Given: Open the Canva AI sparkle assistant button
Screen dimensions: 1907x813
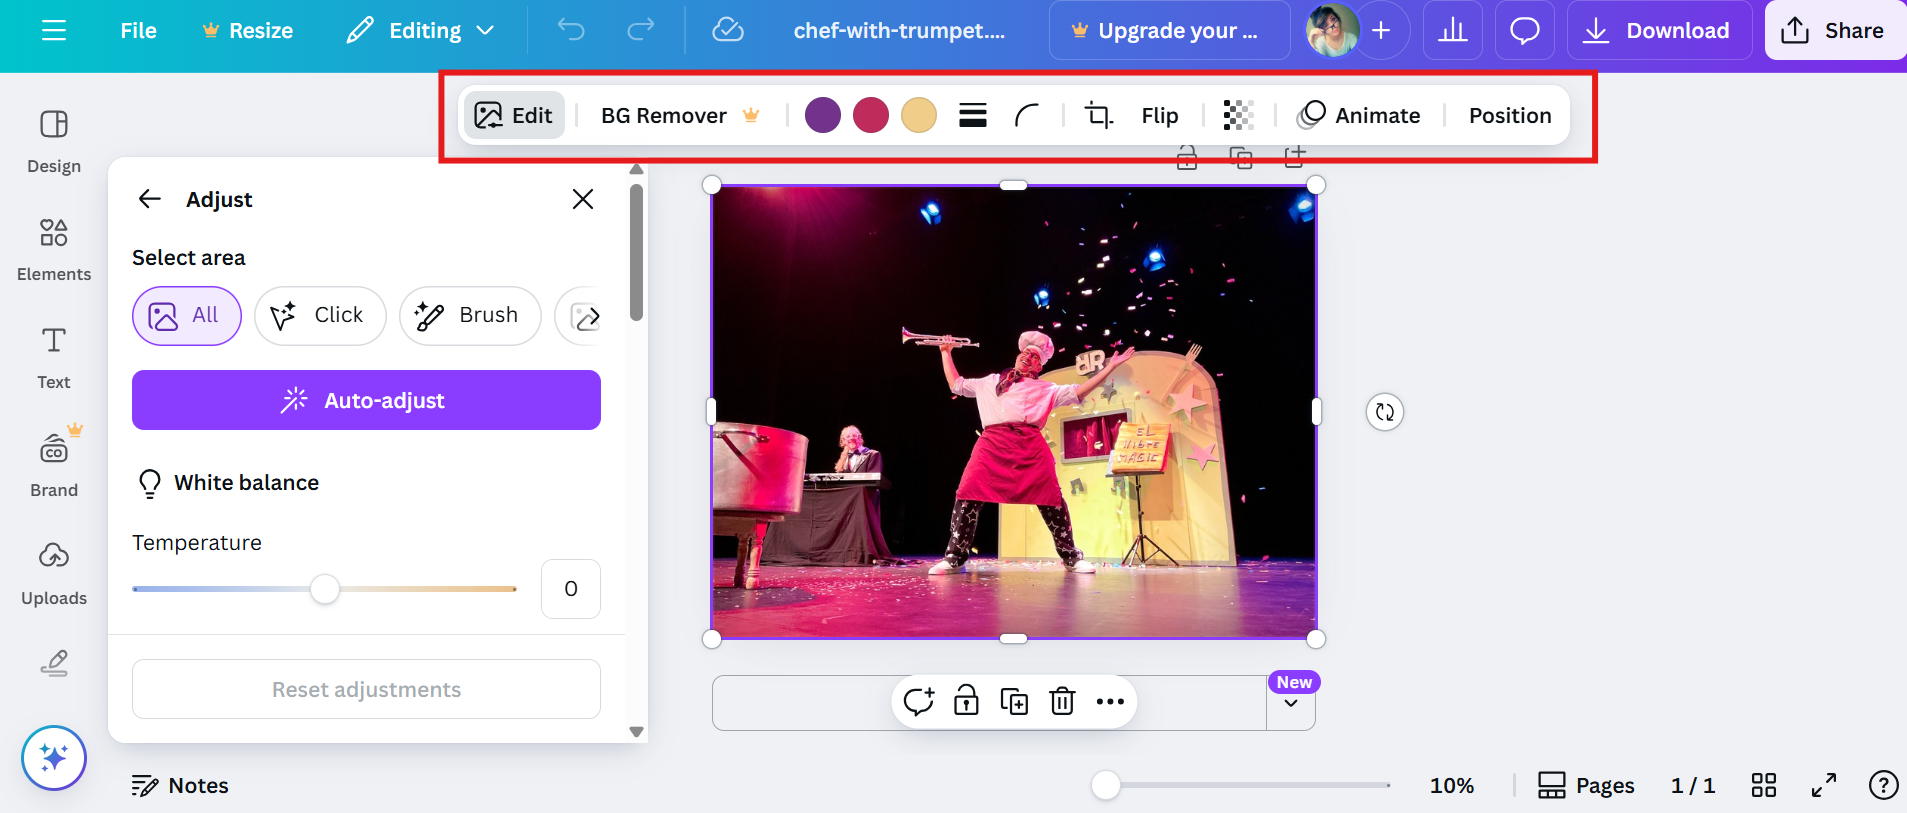Looking at the screenshot, I should pos(54,758).
